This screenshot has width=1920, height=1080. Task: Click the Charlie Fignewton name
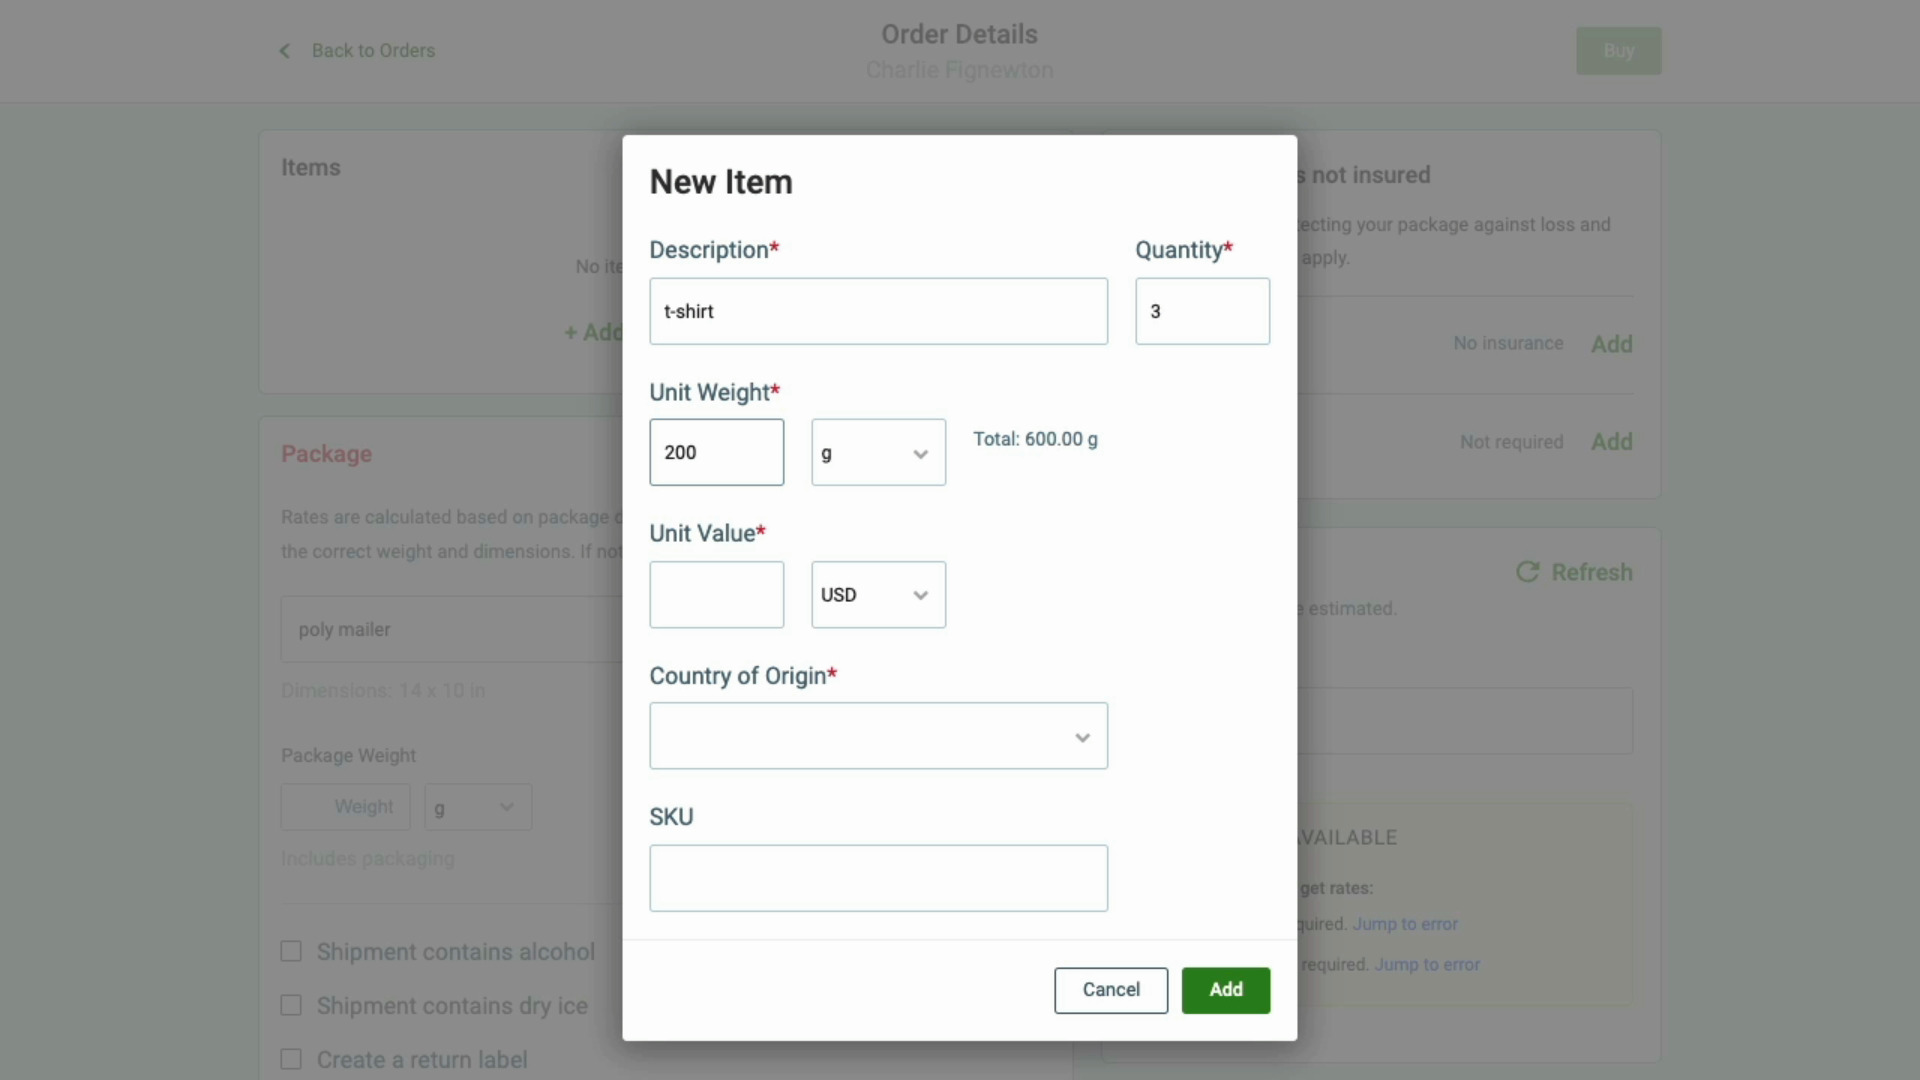[959, 70]
